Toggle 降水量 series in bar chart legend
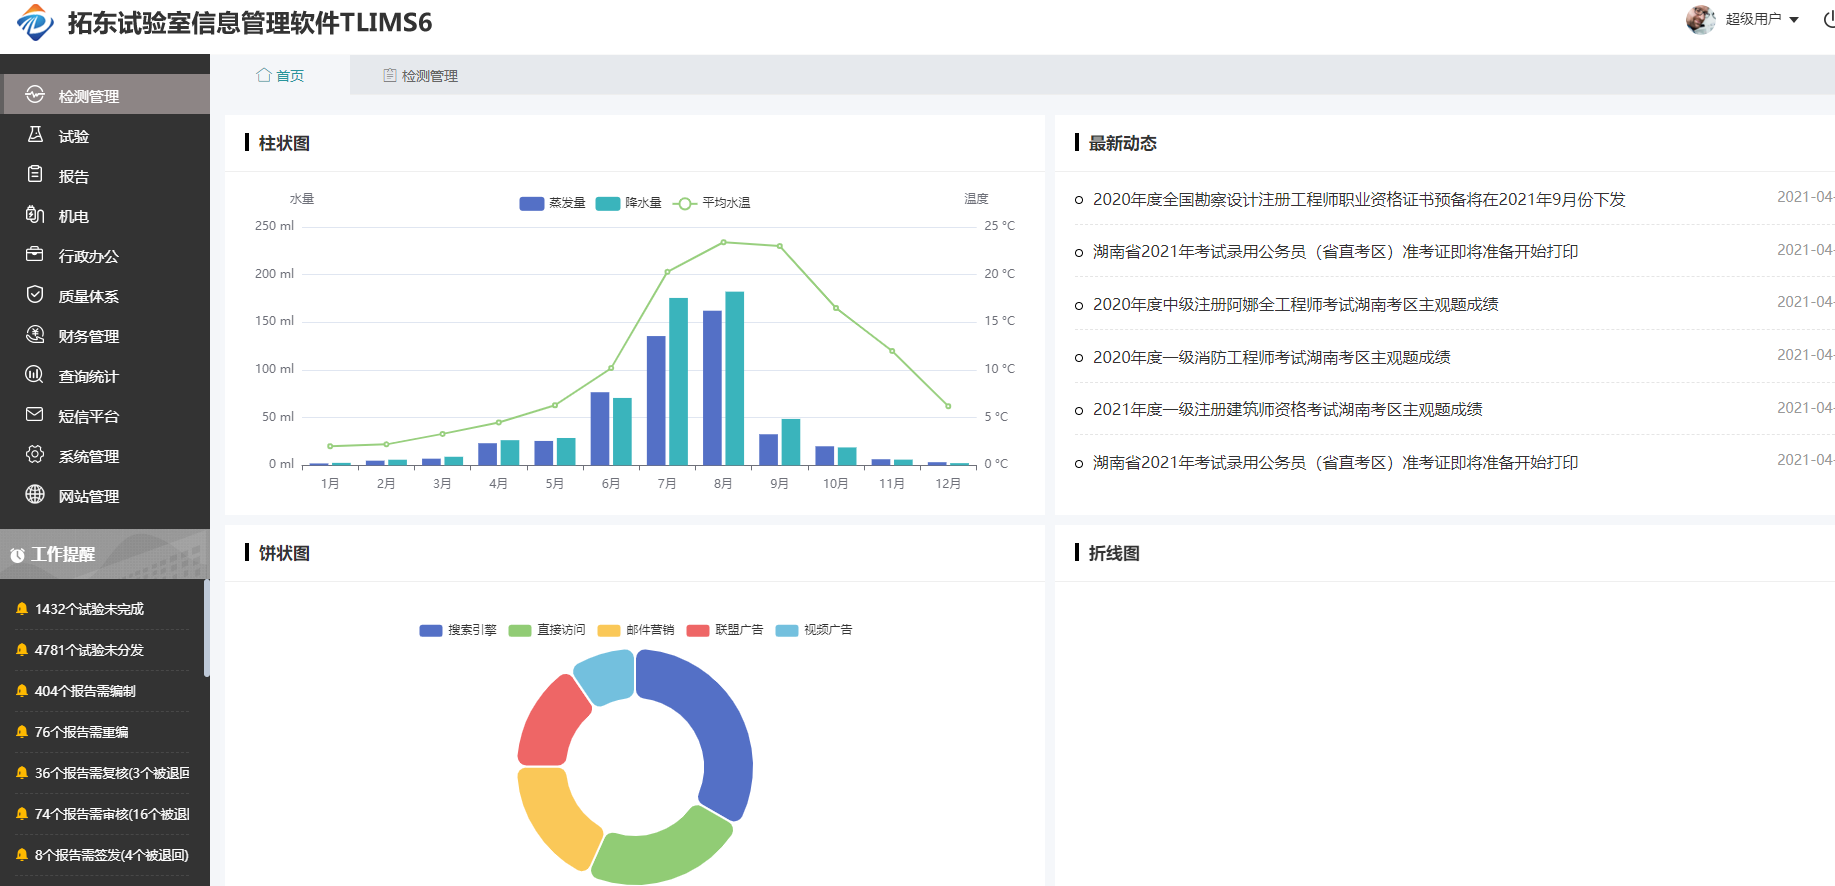 pos(628,203)
